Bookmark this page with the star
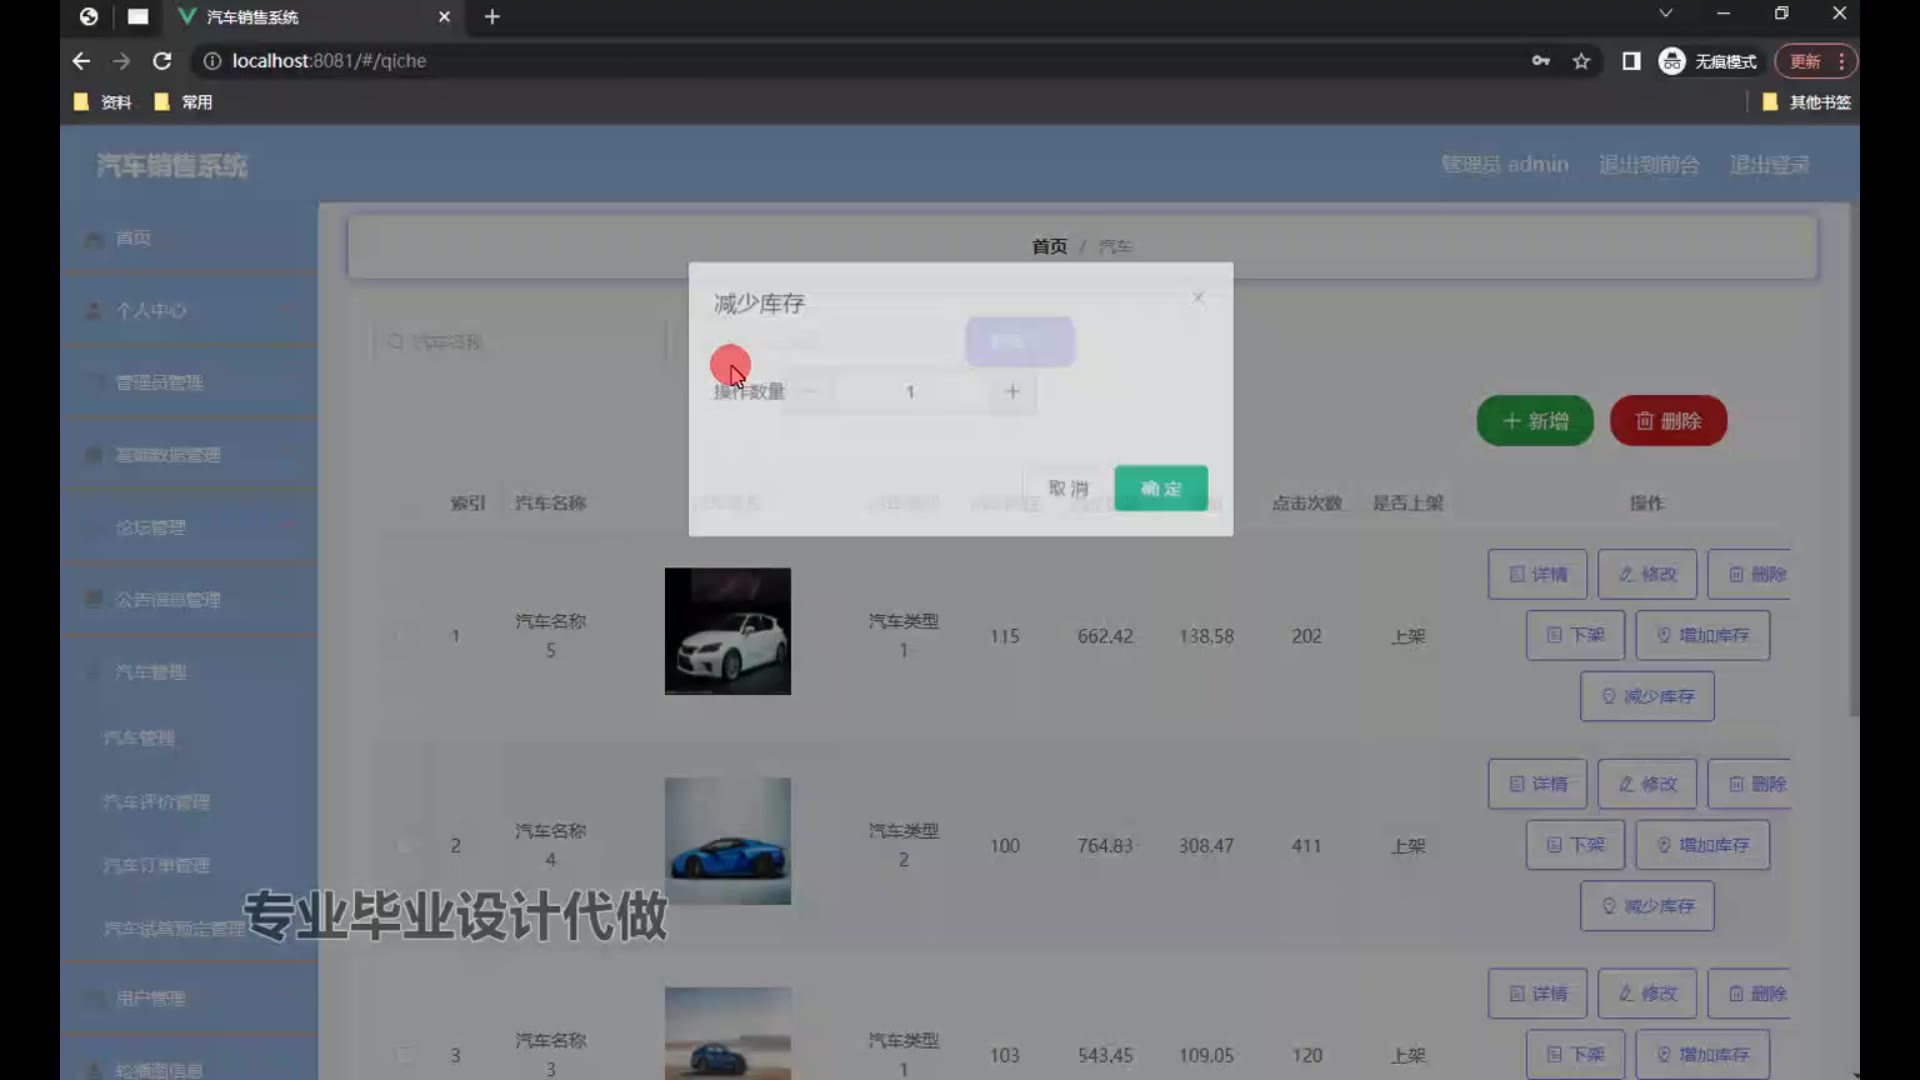Screen dimensions: 1920x1080 click(x=1581, y=61)
